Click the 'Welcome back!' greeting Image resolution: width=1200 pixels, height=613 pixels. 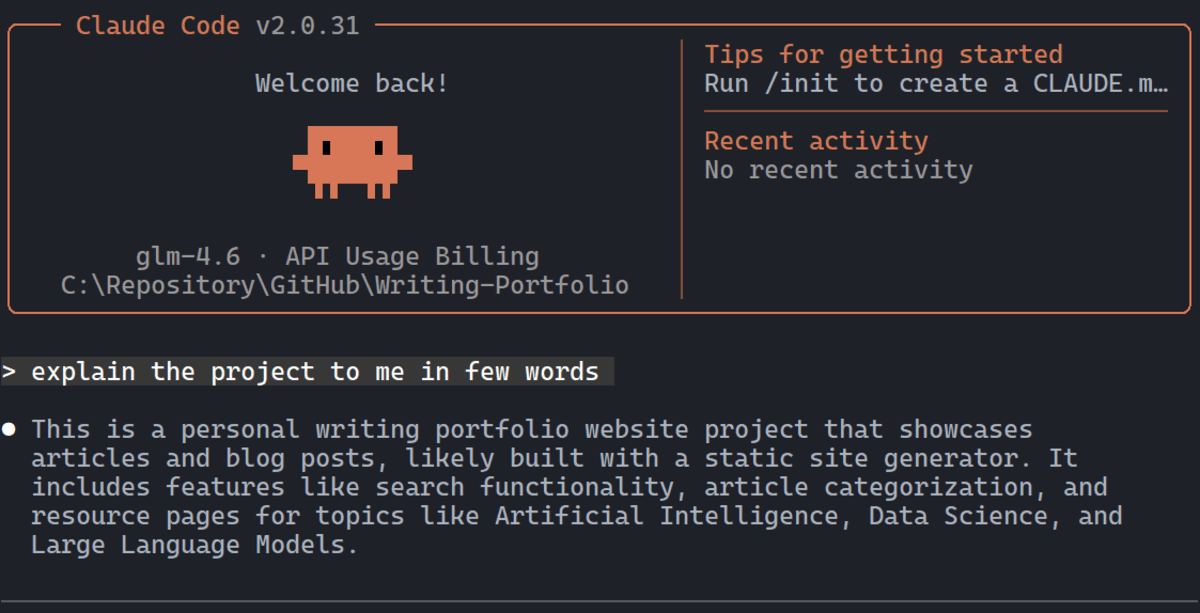(x=352, y=83)
